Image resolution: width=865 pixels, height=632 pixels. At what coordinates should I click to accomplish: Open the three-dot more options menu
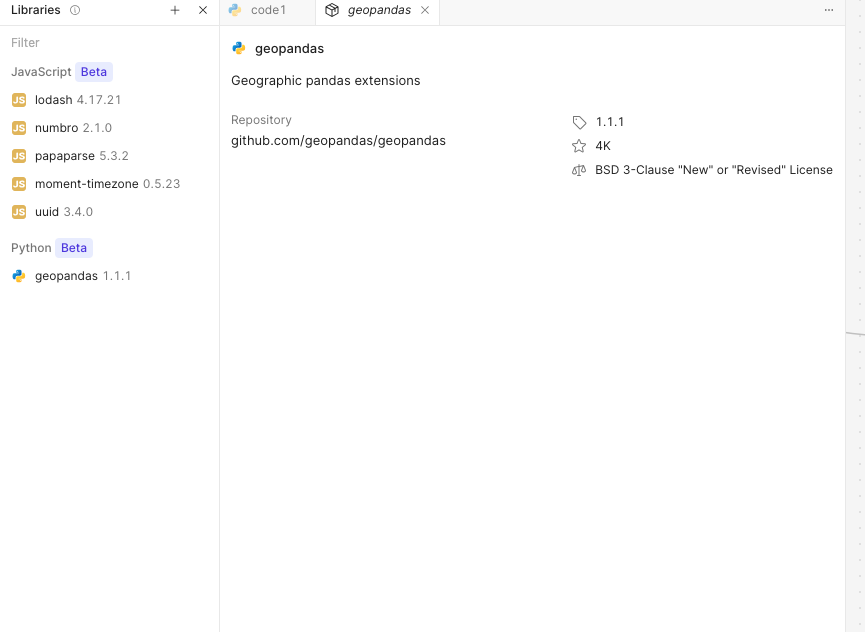(x=828, y=10)
